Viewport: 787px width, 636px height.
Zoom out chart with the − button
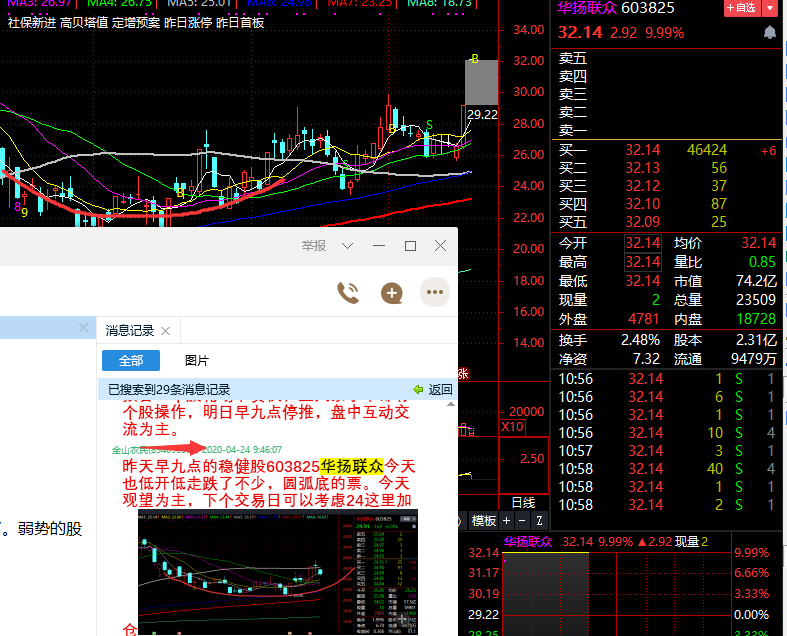pos(522,521)
